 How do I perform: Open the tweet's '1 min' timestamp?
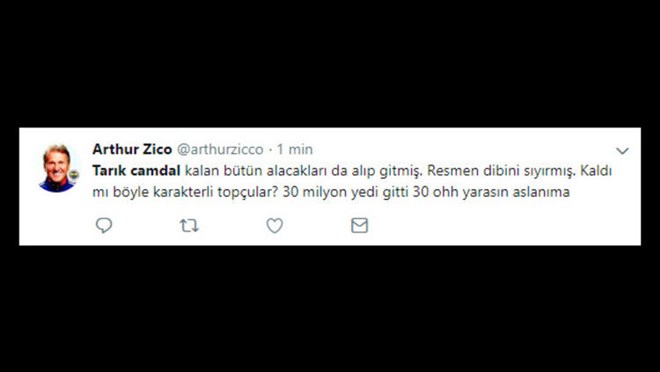pos(295,149)
